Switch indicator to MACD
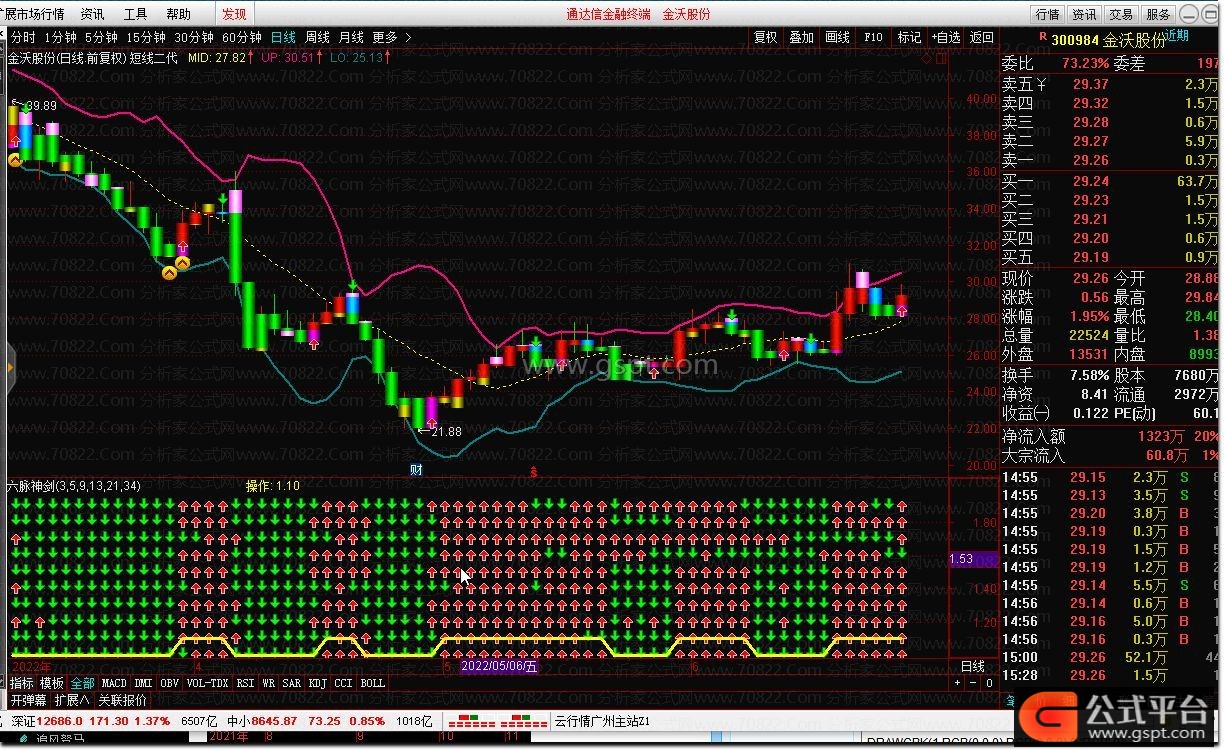This screenshot has width=1224, height=750. tap(114, 683)
